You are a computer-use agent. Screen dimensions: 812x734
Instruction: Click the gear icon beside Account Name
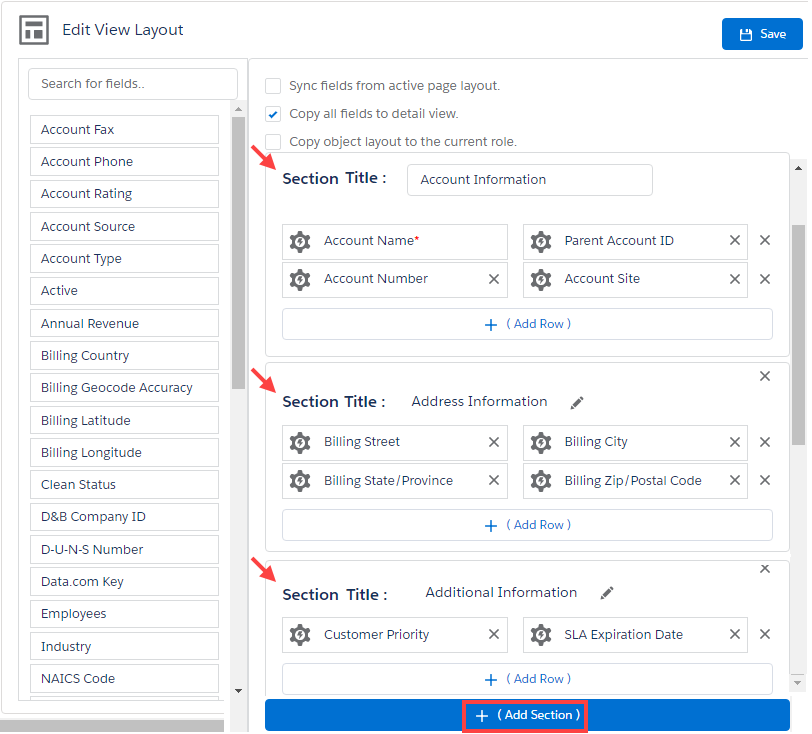coord(299,241)
